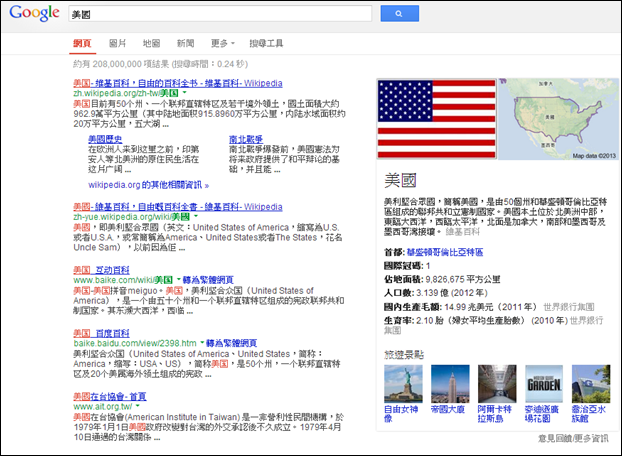Open 搜尋工具 options
622x456 pixels.
click(x=266, y=43)
